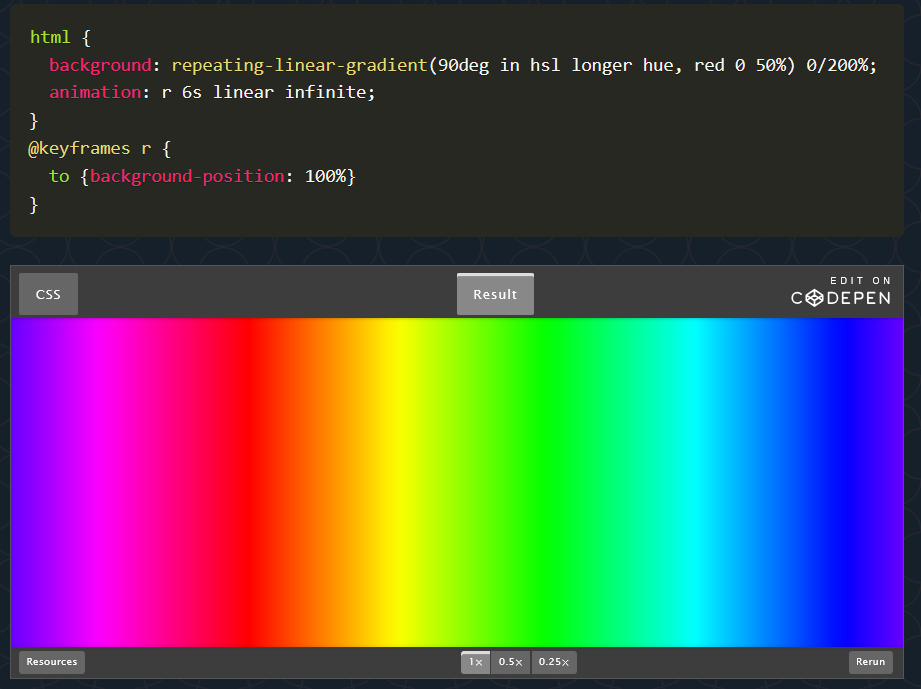Click the 'longer hue' code text
Viewport: 921px width, 689px height.
pos(625,65)
